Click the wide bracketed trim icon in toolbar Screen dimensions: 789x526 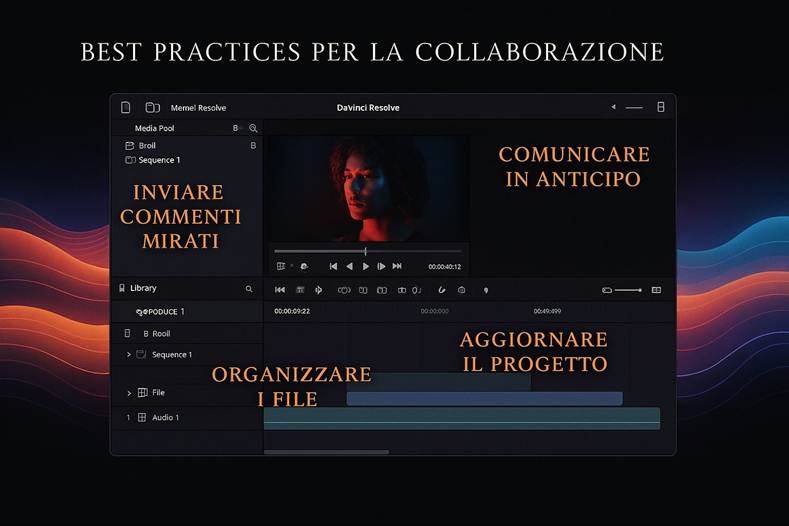click(344, 290)
